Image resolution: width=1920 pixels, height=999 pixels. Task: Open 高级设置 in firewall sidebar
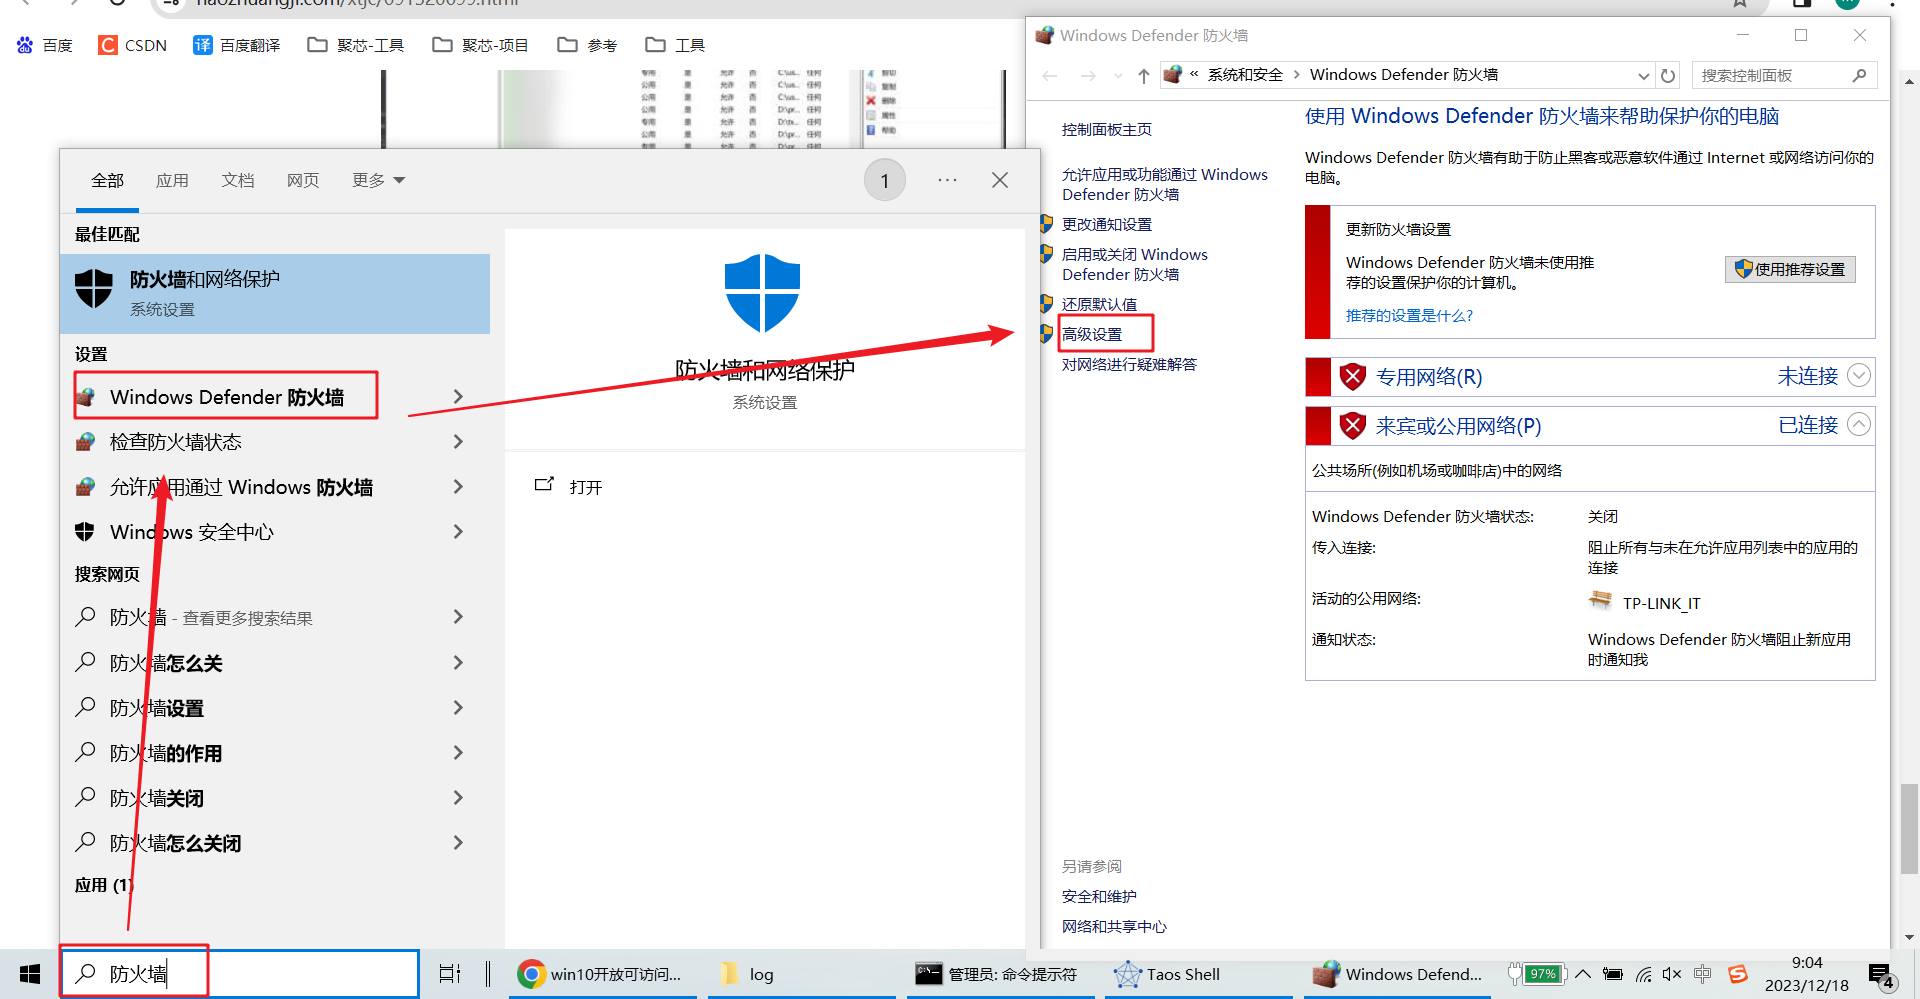[x=1092, y=334]
